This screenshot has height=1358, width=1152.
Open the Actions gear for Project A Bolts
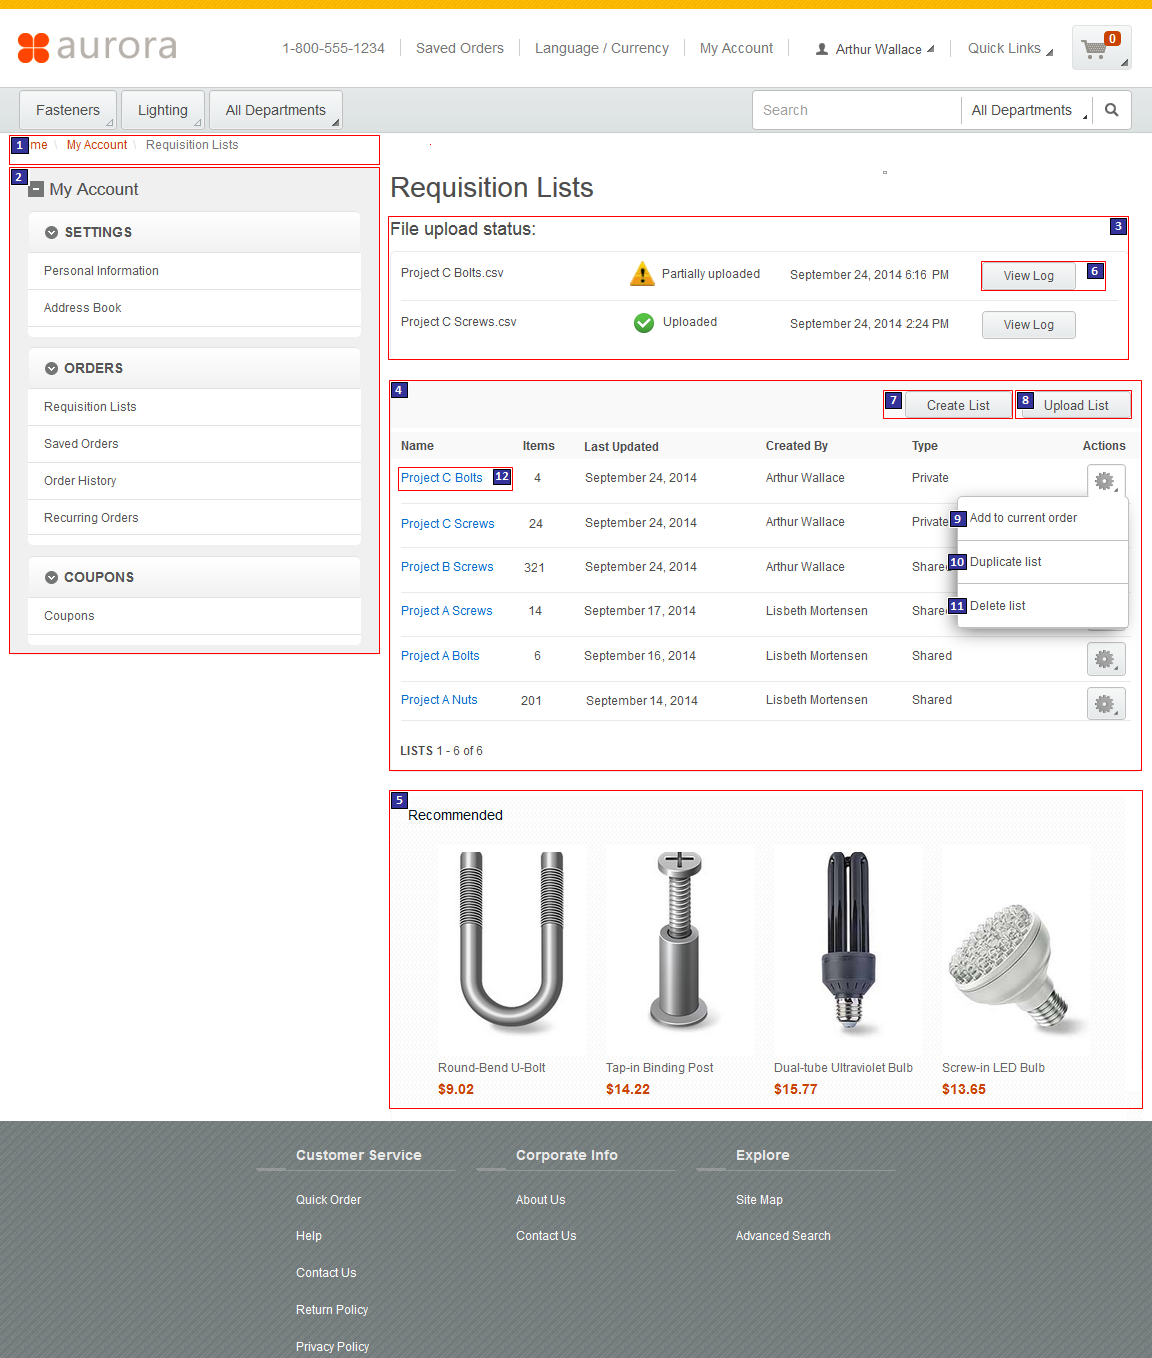(1105, 658)
